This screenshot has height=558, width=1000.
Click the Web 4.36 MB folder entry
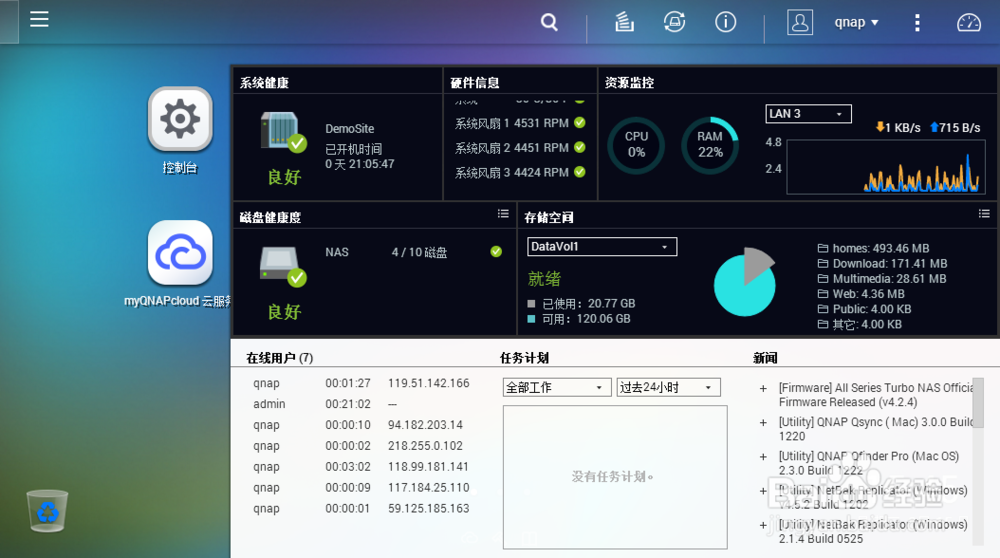861,294
